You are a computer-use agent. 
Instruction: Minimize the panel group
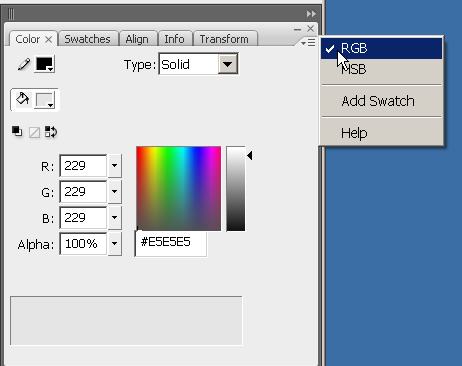297,29
